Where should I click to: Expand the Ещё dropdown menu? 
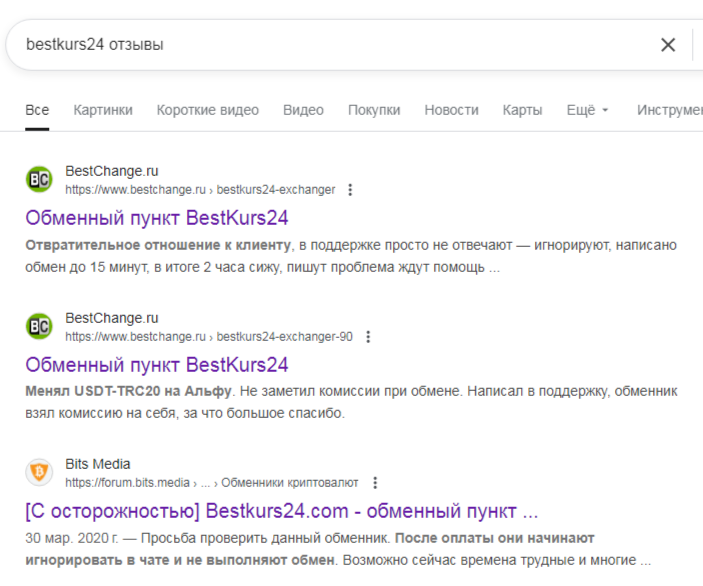click(x=587, y=110)
